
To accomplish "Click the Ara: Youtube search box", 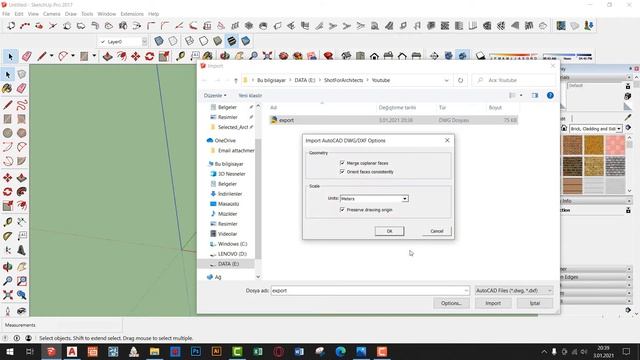I will (513, 80).
